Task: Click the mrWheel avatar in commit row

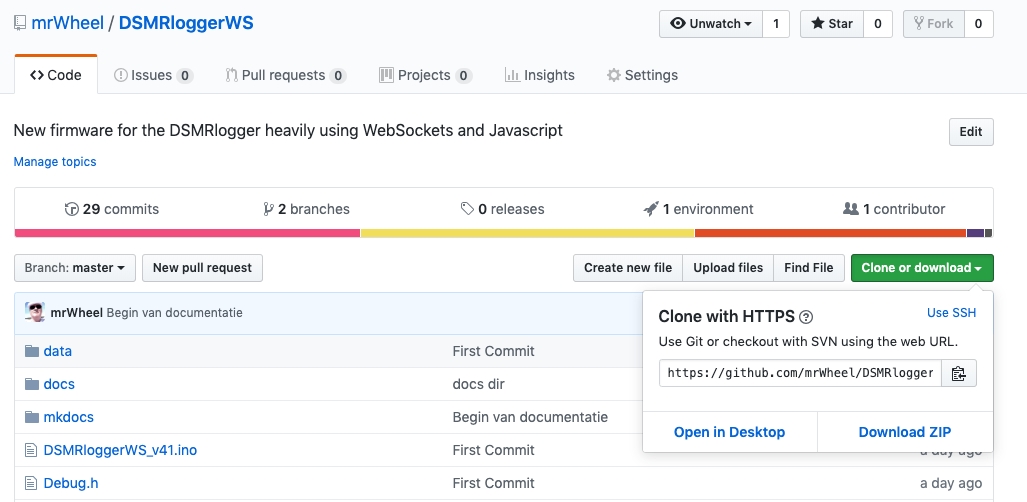Action: pos(35,312)
